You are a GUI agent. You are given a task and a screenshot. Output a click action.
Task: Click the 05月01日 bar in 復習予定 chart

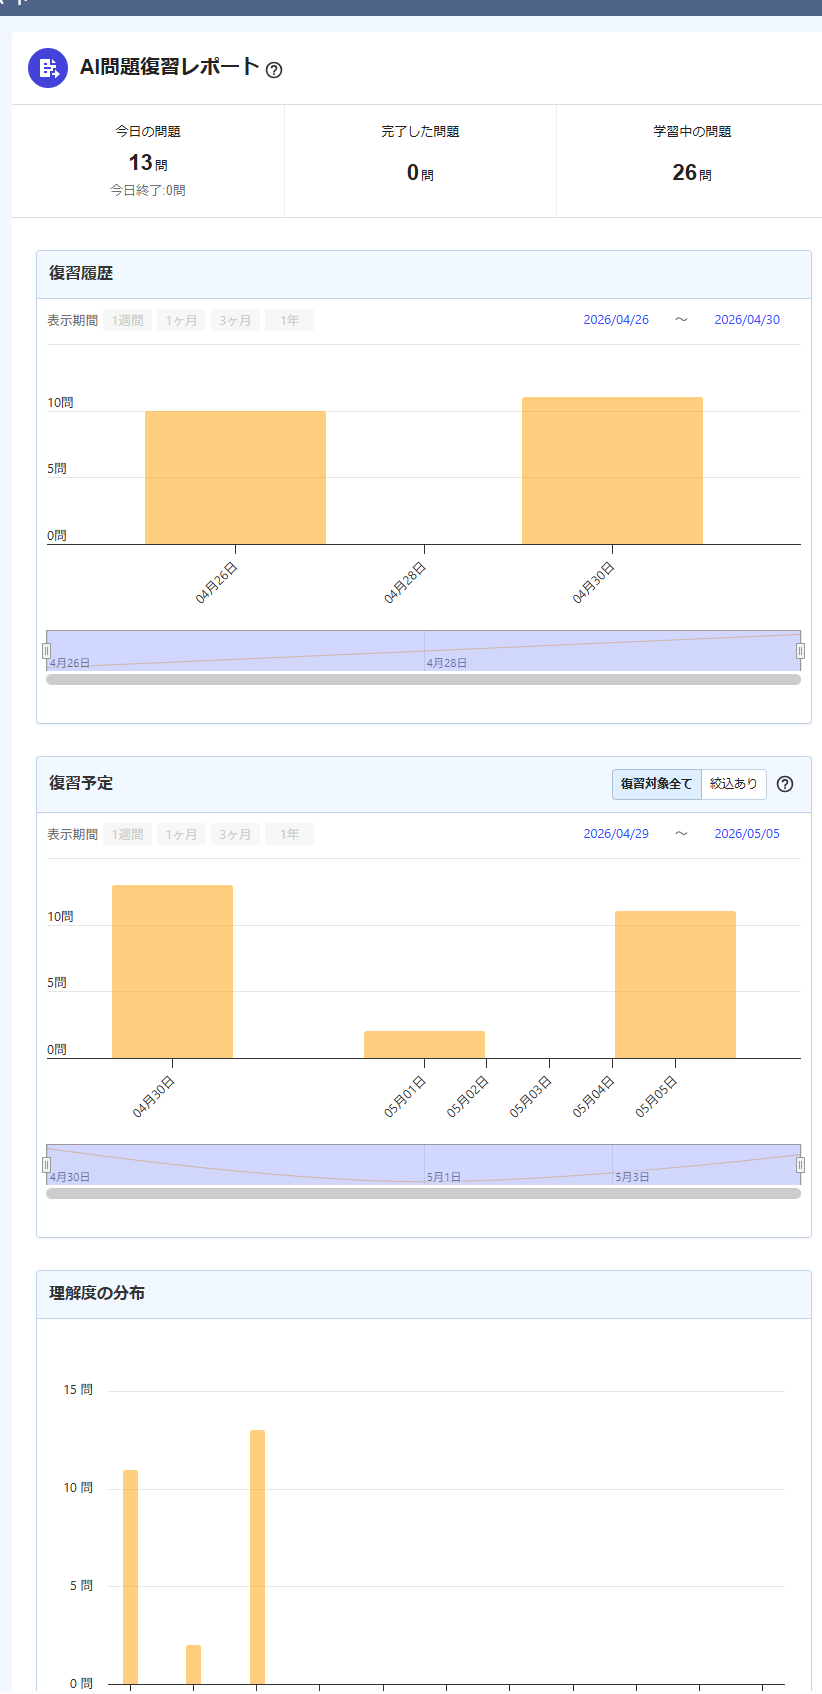424,1045
